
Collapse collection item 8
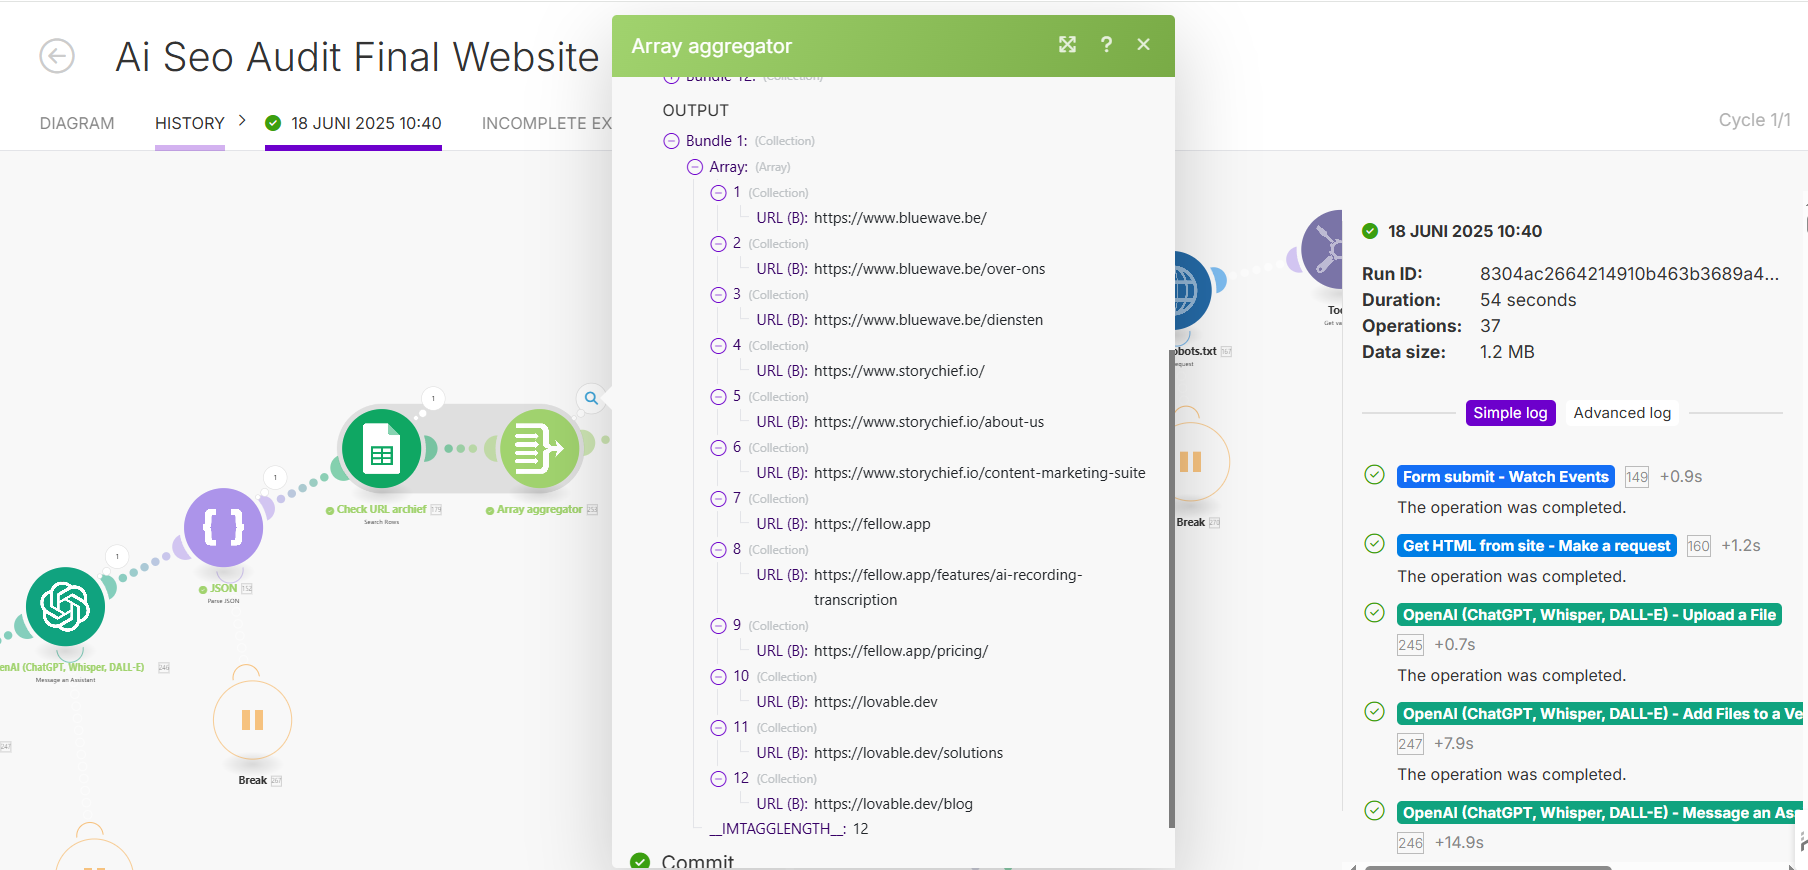click(718, 550)
